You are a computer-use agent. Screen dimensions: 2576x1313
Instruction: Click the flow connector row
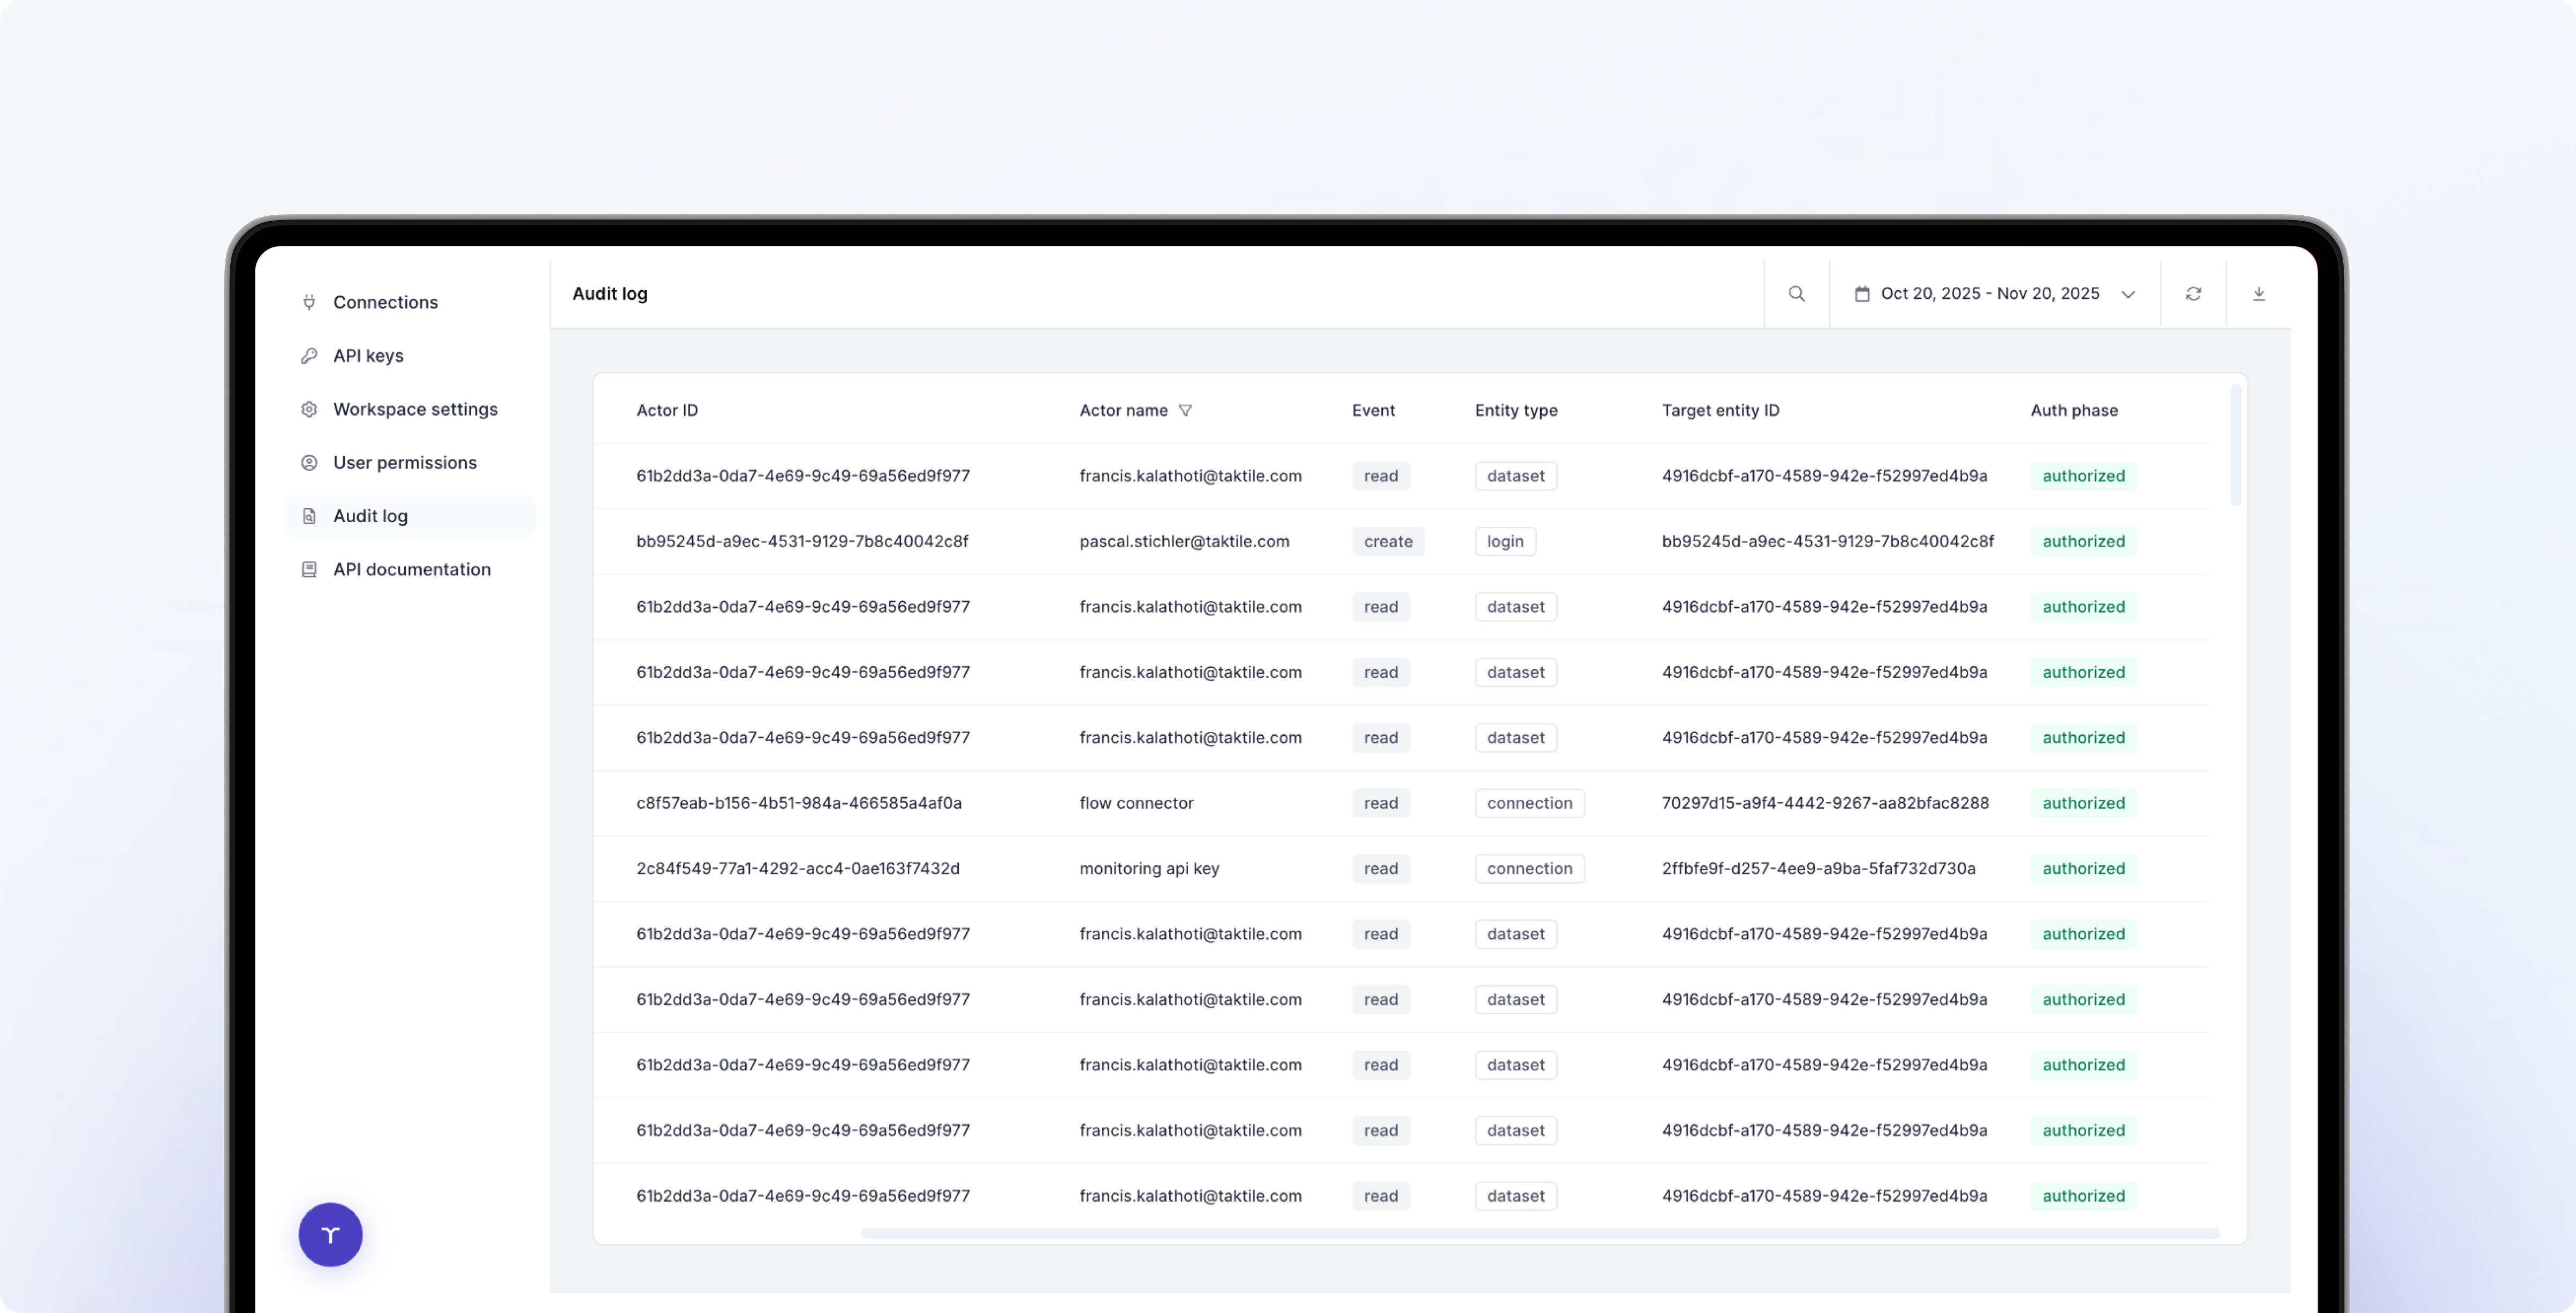[x=1136, y=803]
